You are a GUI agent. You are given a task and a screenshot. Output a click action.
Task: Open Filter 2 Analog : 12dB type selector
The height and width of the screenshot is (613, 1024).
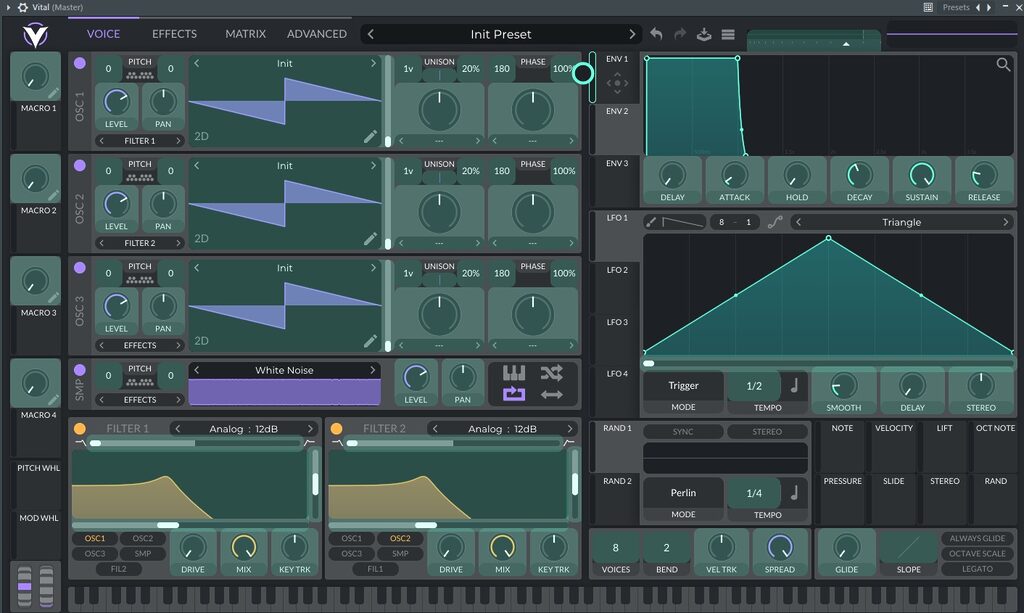[502, 429]
